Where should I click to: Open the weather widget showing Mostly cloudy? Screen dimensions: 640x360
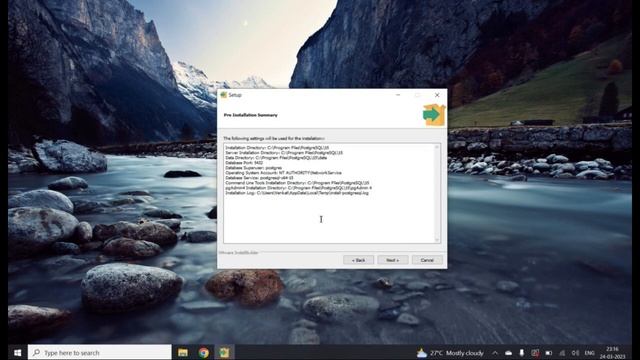pos(450,353)
